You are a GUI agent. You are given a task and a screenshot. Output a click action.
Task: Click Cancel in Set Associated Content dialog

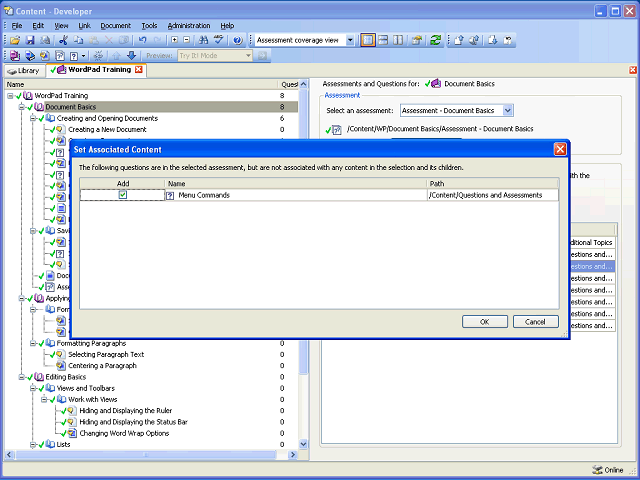pyautogui.click(x=536, y=322)
